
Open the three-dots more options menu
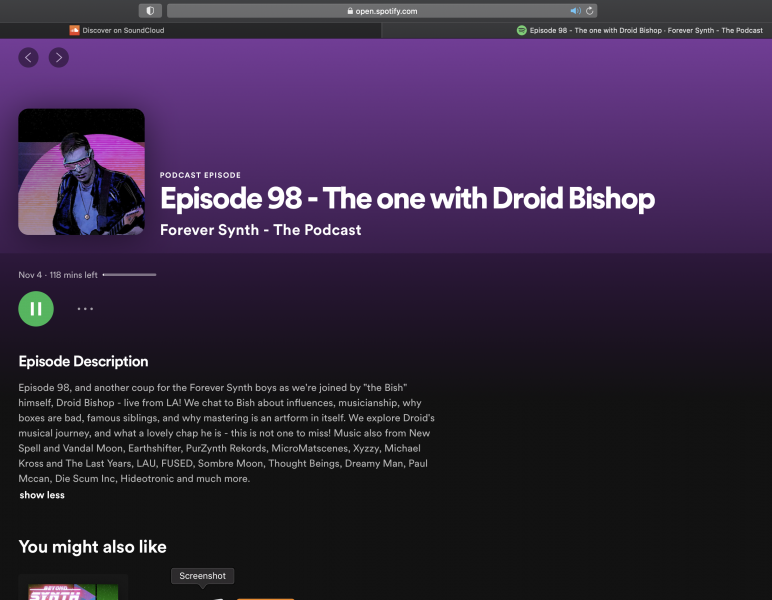pos(85,309)
